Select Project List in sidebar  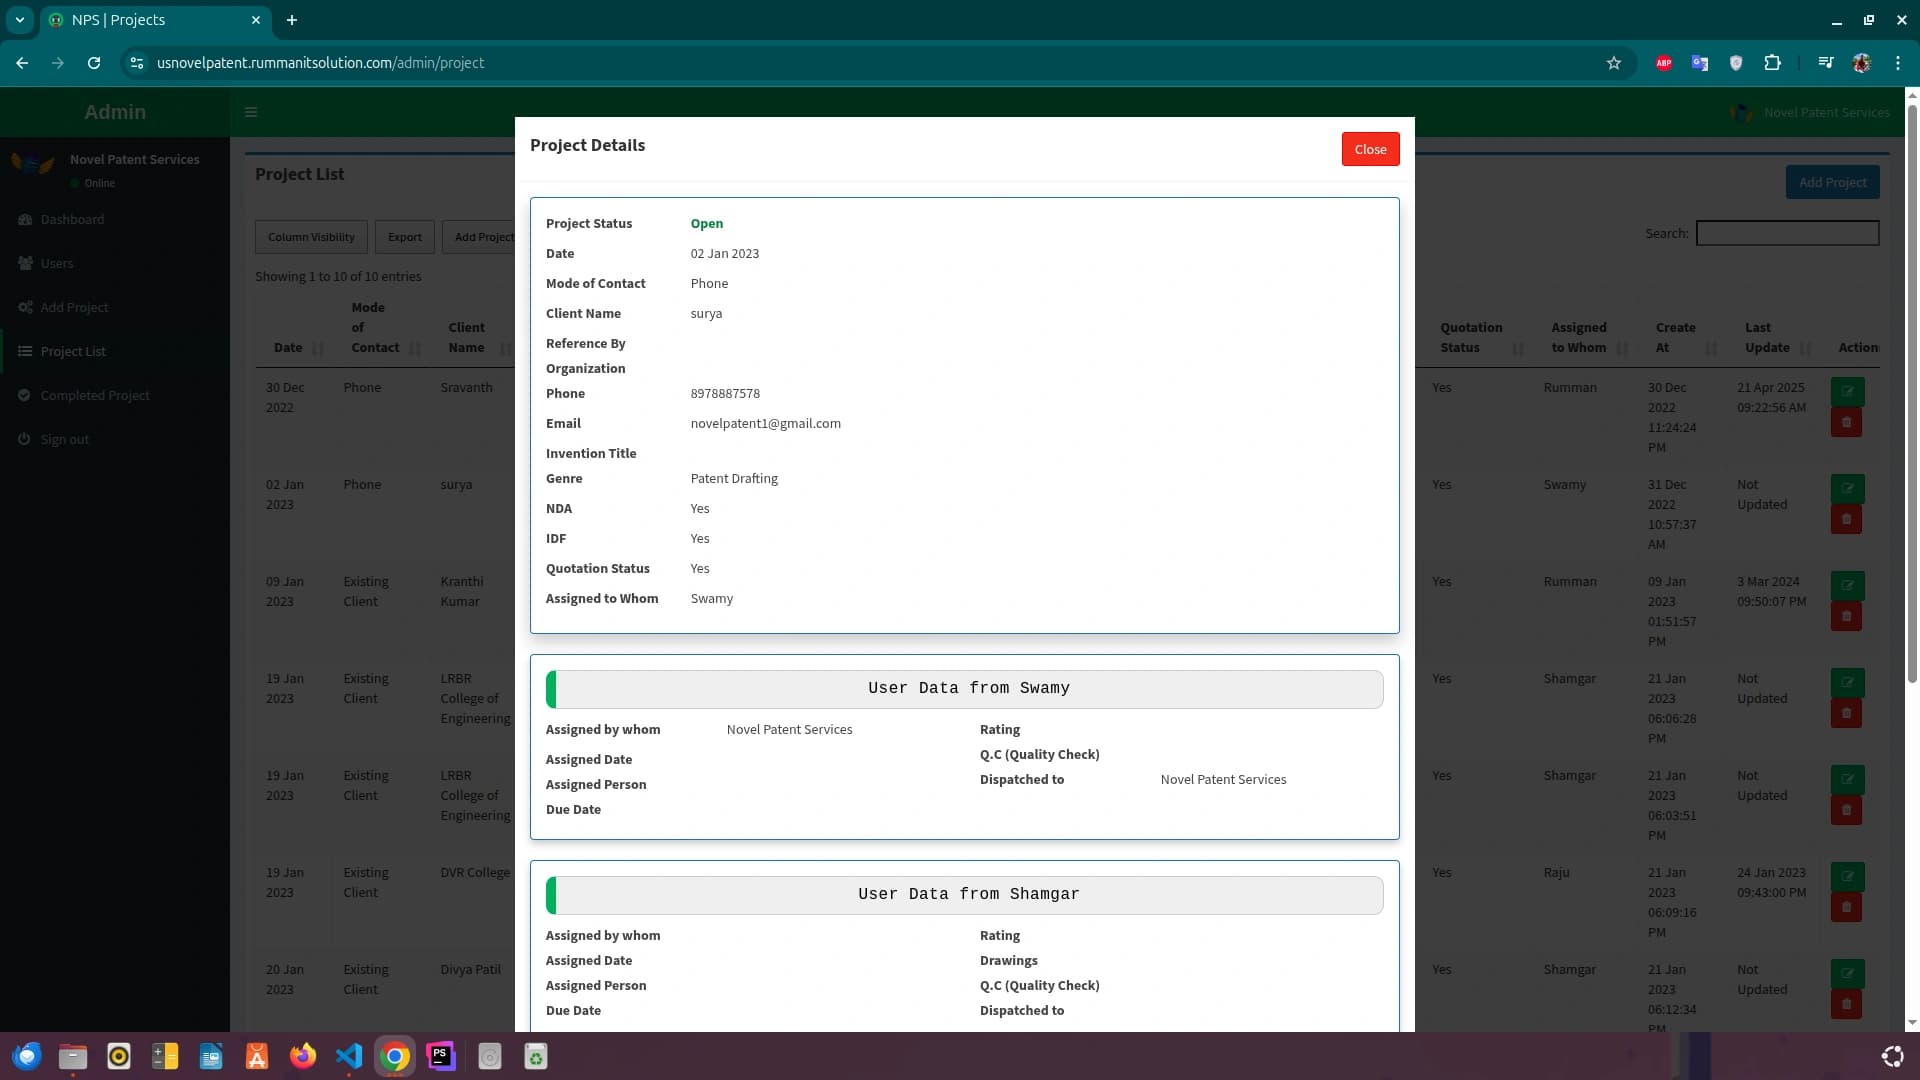tap(73, 351)
